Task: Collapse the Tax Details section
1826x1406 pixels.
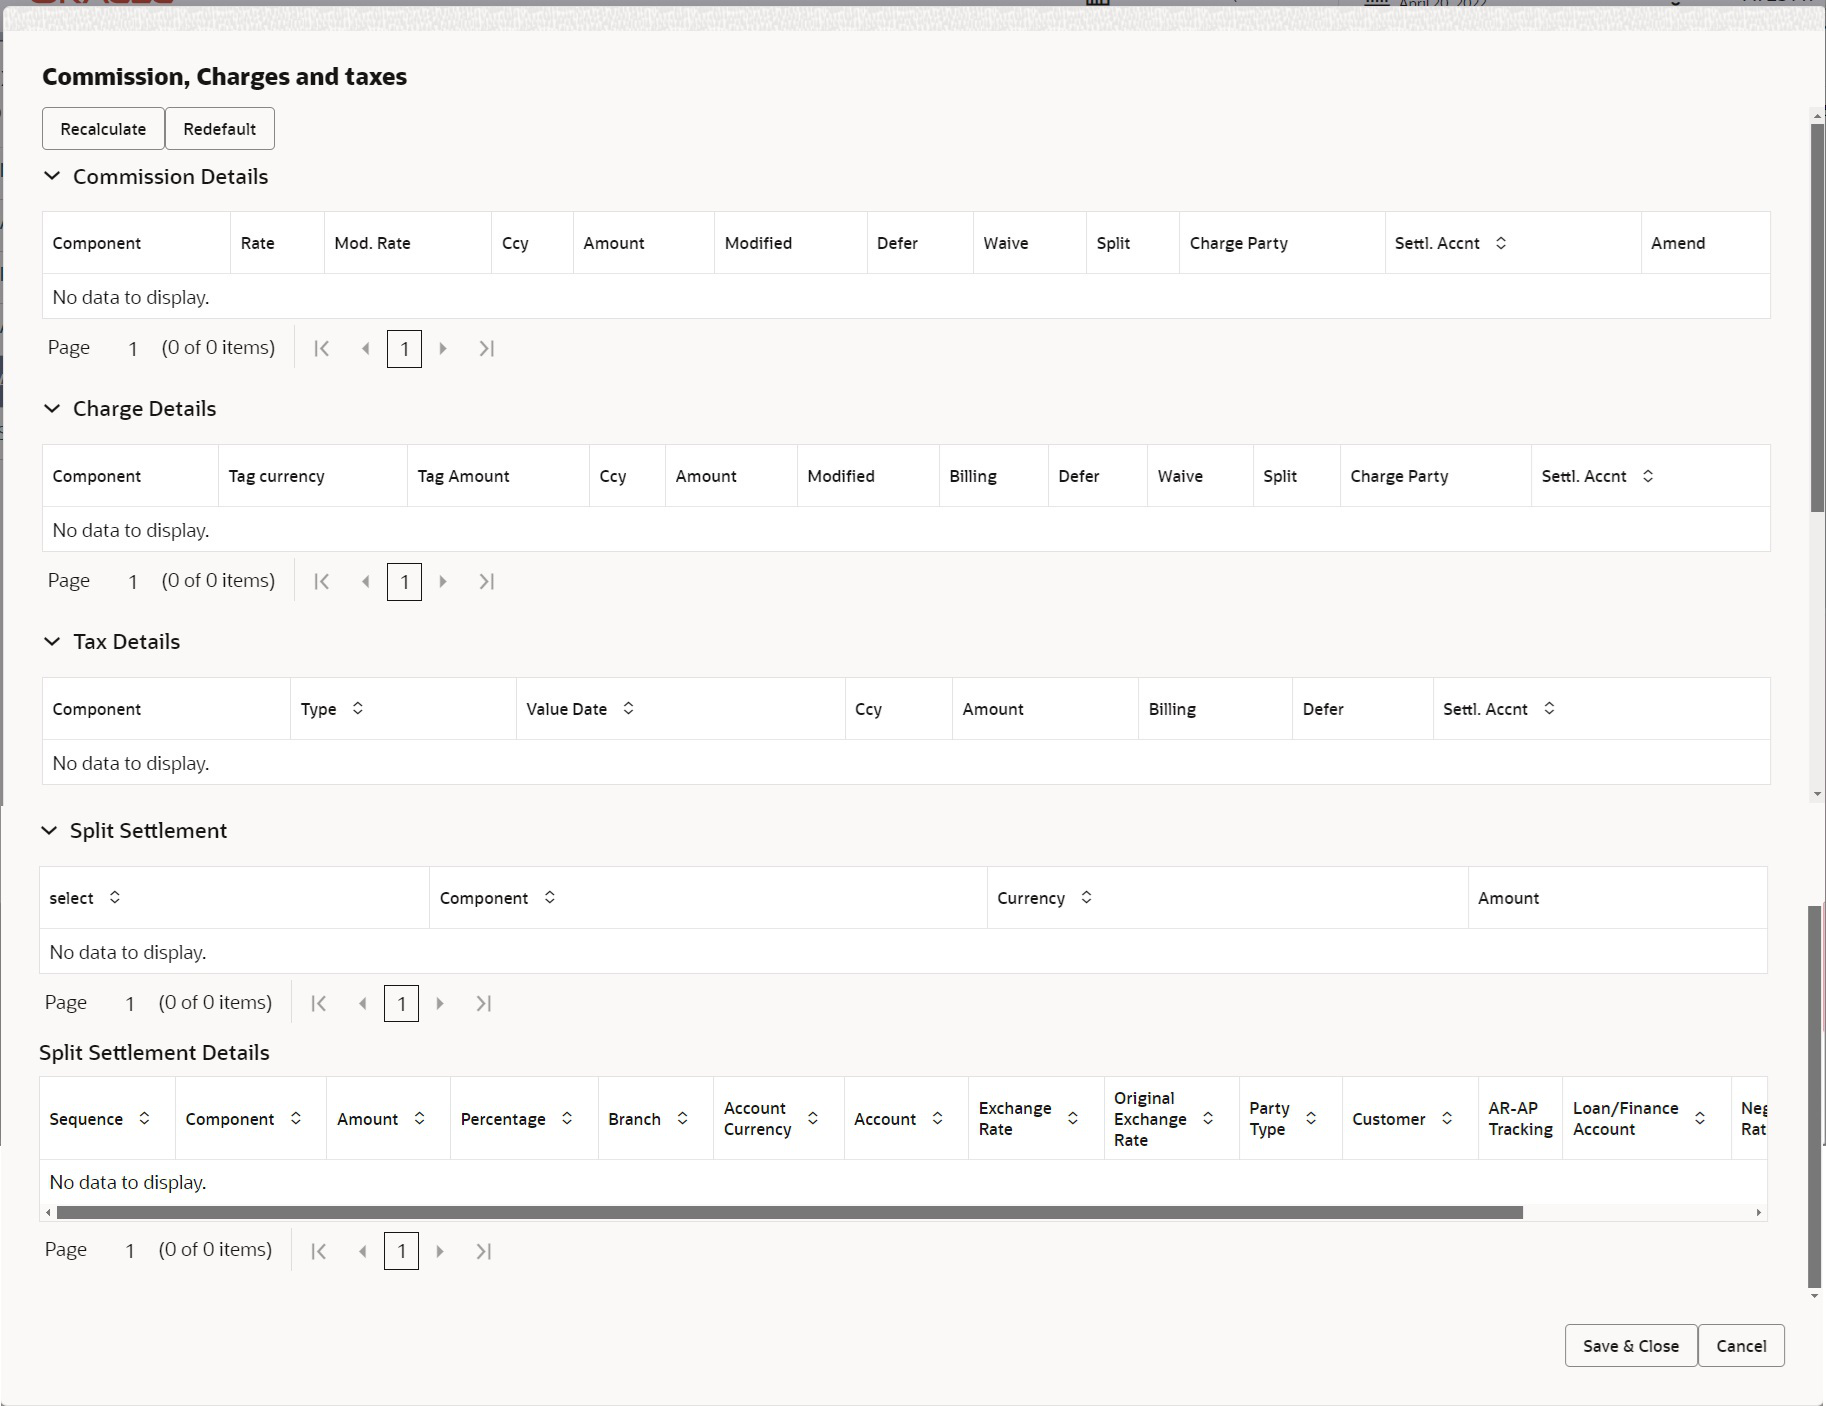Action: point(53,641)
